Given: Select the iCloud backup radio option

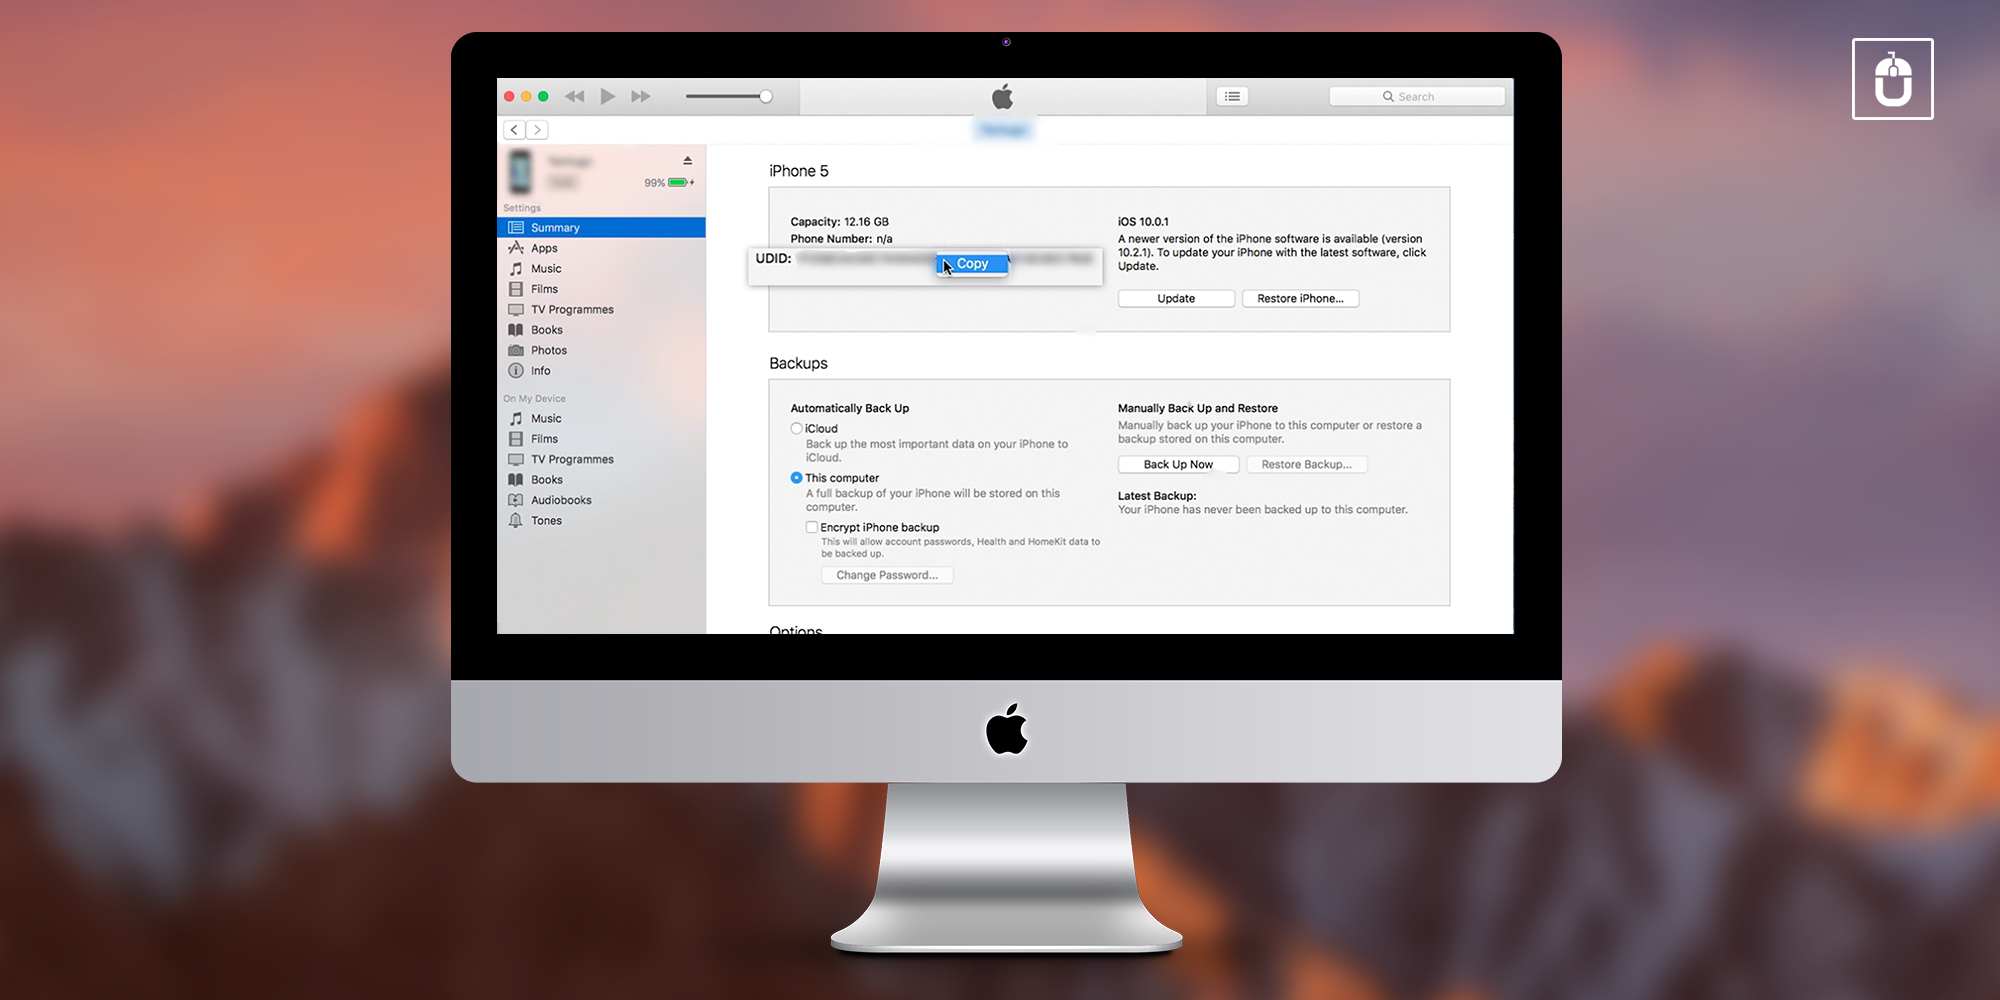Looking at the screenshot, I should [797, 429].
